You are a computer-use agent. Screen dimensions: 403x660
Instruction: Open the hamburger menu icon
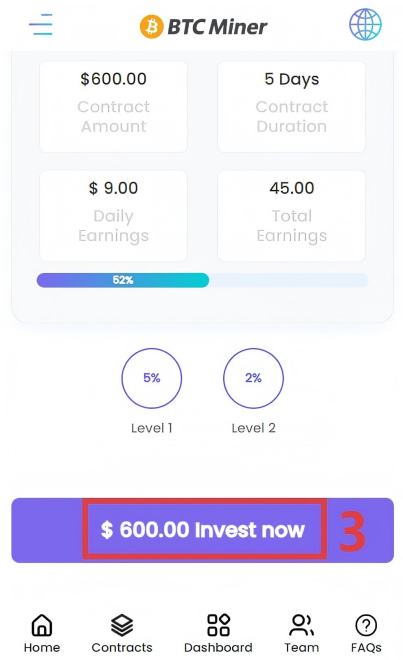41,24
